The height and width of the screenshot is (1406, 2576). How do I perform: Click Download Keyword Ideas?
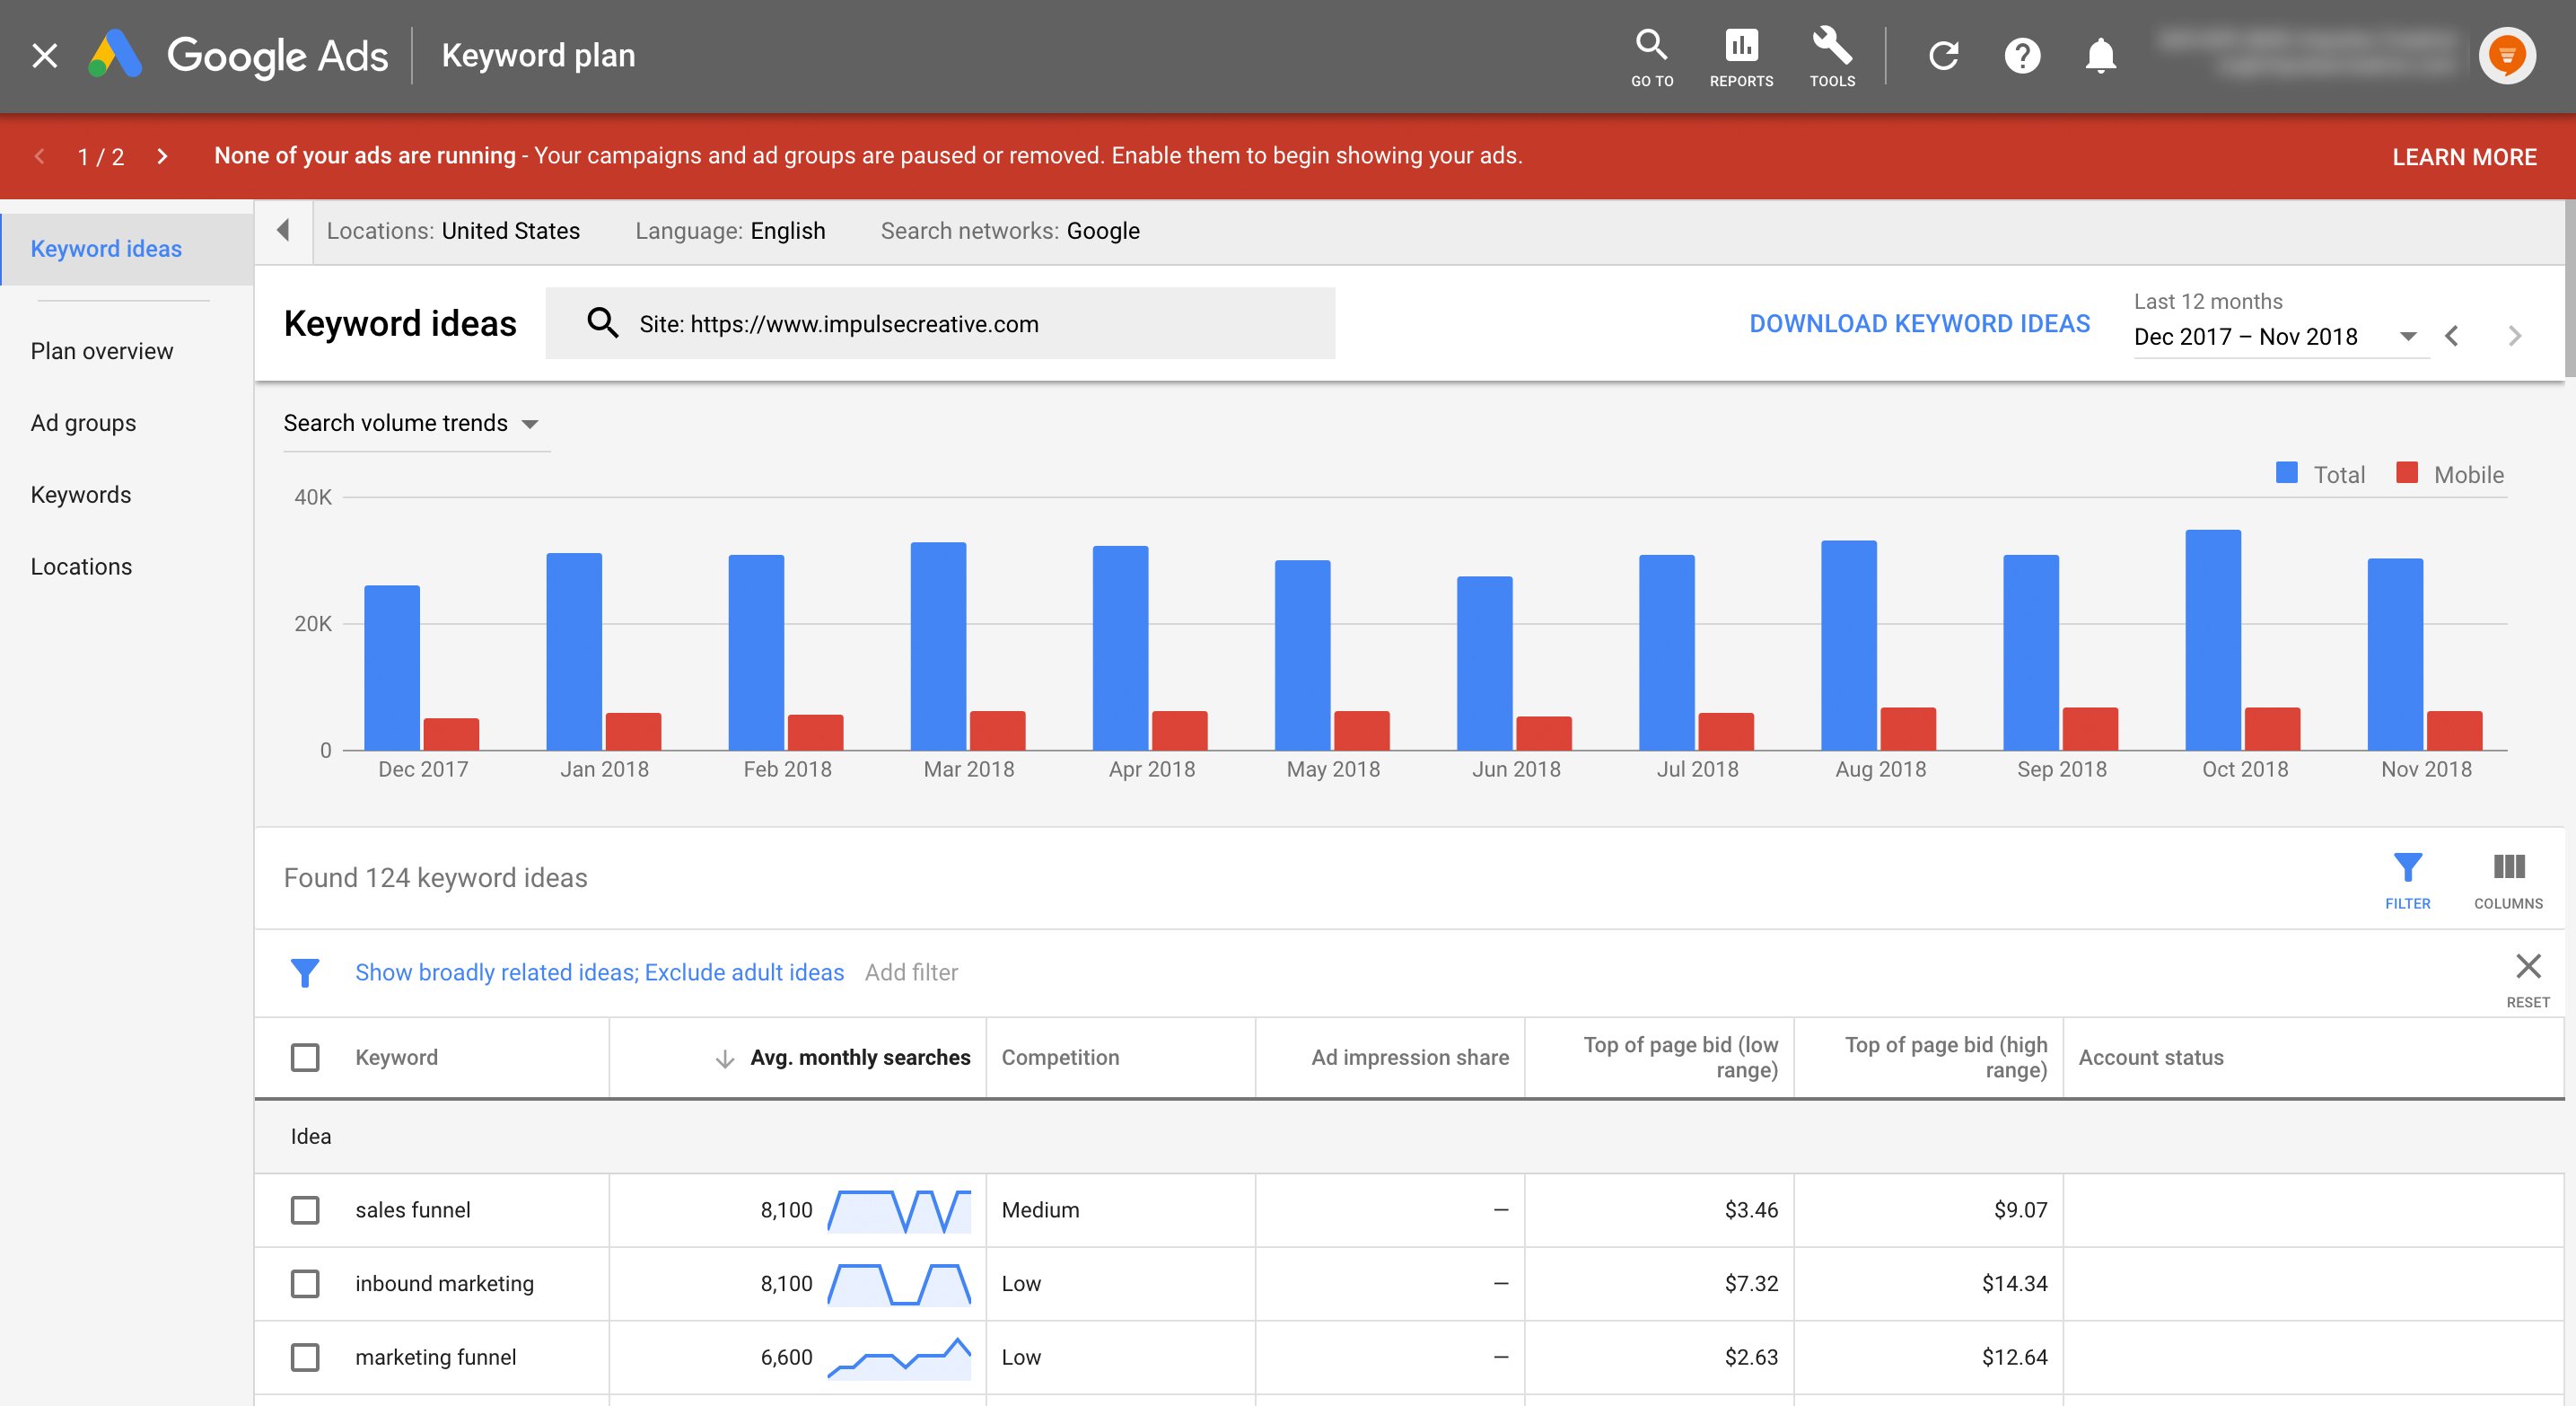1919,323
